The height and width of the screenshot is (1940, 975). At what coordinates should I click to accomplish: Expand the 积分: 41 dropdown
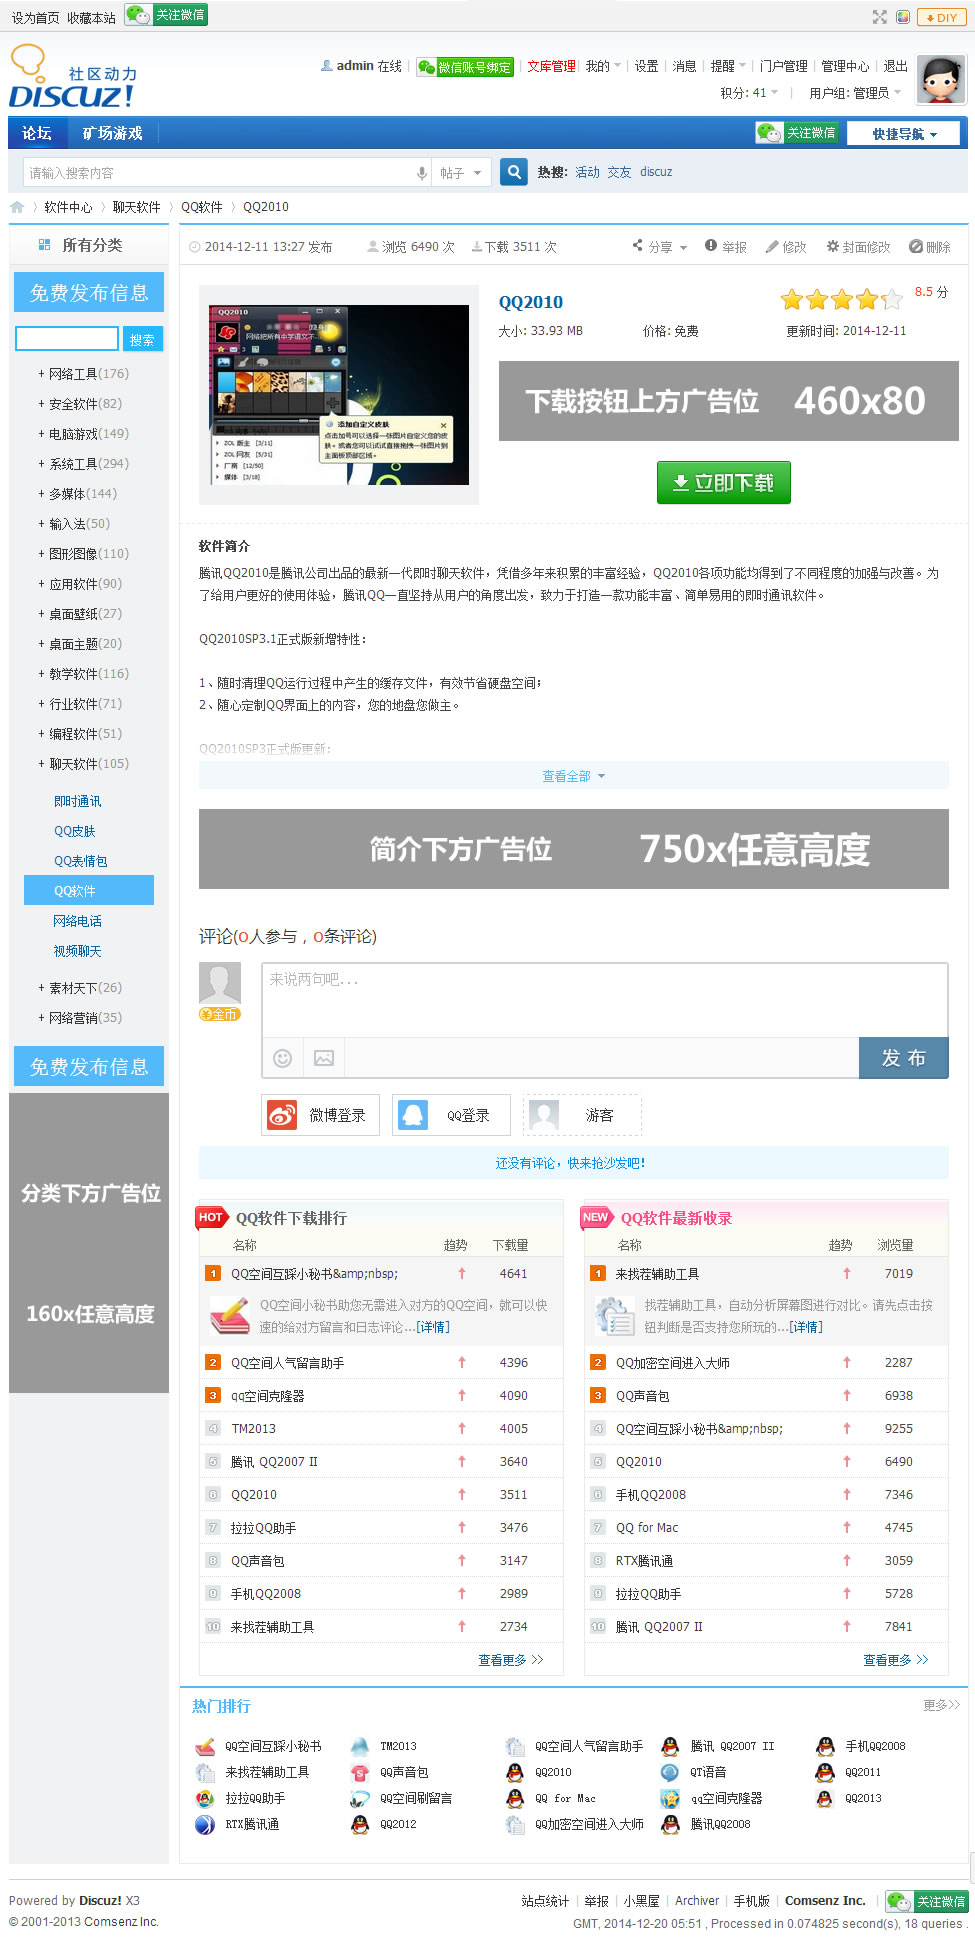click(749, 93)
